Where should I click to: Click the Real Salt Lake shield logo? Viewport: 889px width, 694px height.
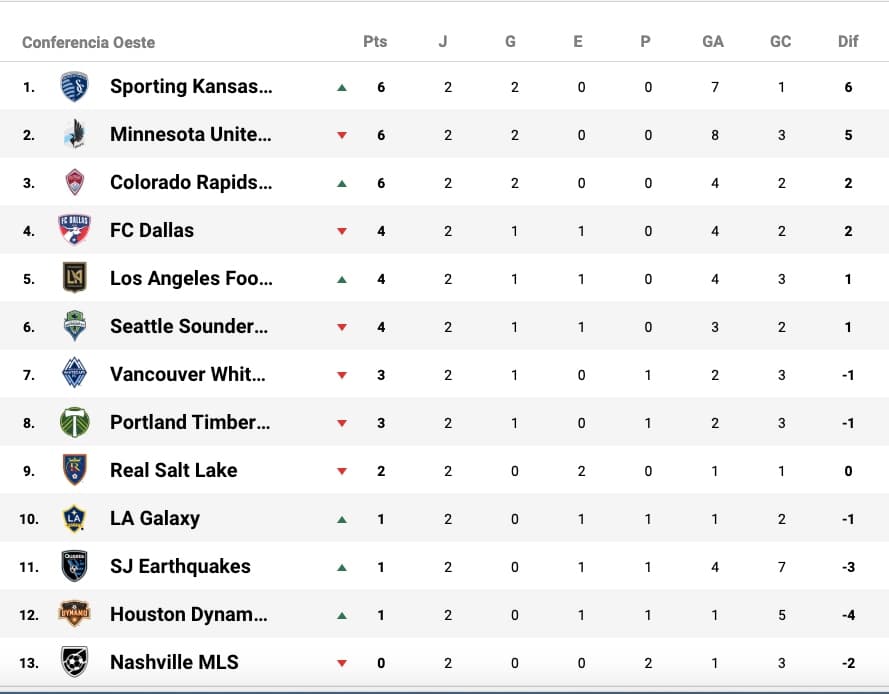point(74,470)
